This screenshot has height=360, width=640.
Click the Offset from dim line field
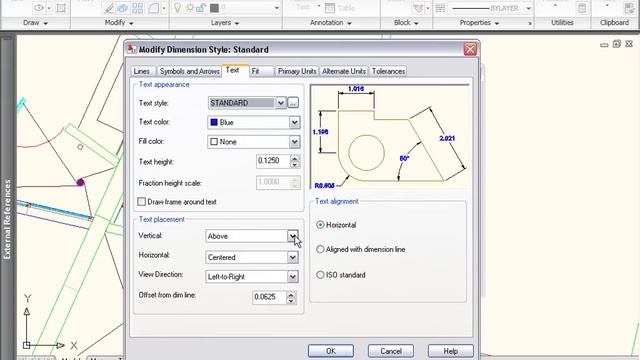coord(269,297)
